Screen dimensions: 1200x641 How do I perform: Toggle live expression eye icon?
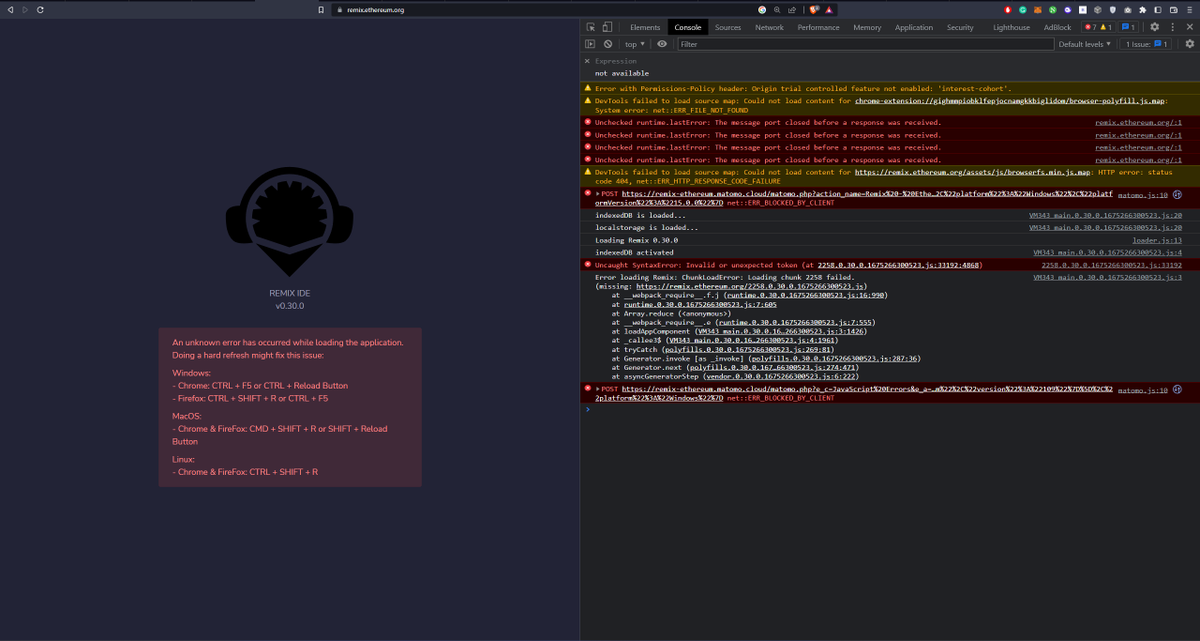coord(661,44)
